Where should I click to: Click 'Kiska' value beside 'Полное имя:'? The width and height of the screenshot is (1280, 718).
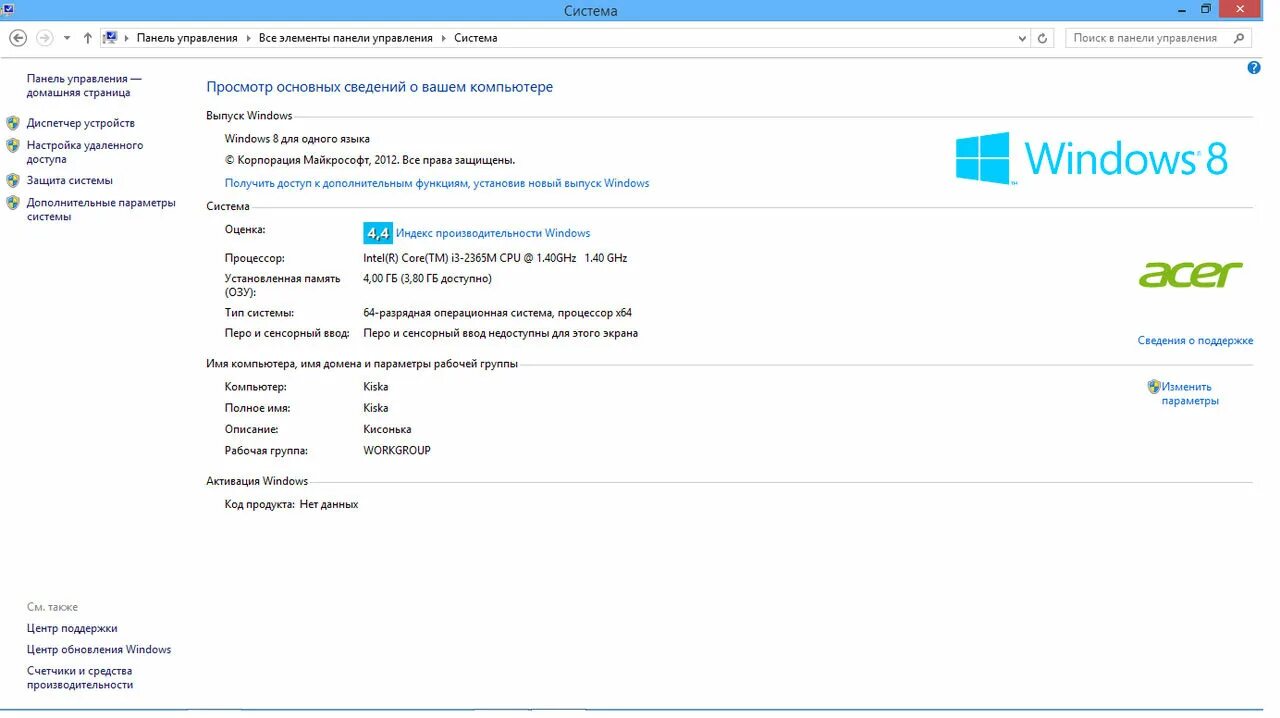pos(376,408)
